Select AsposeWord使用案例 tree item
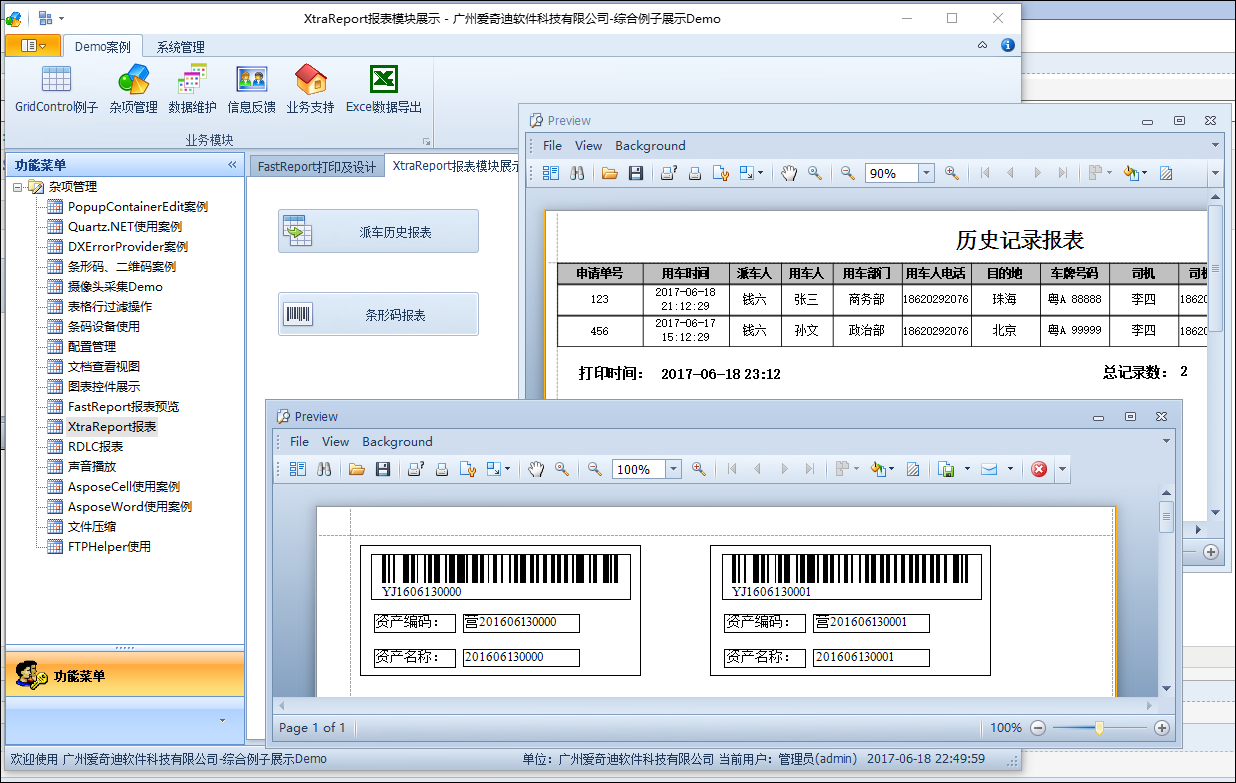 [130, 506]
